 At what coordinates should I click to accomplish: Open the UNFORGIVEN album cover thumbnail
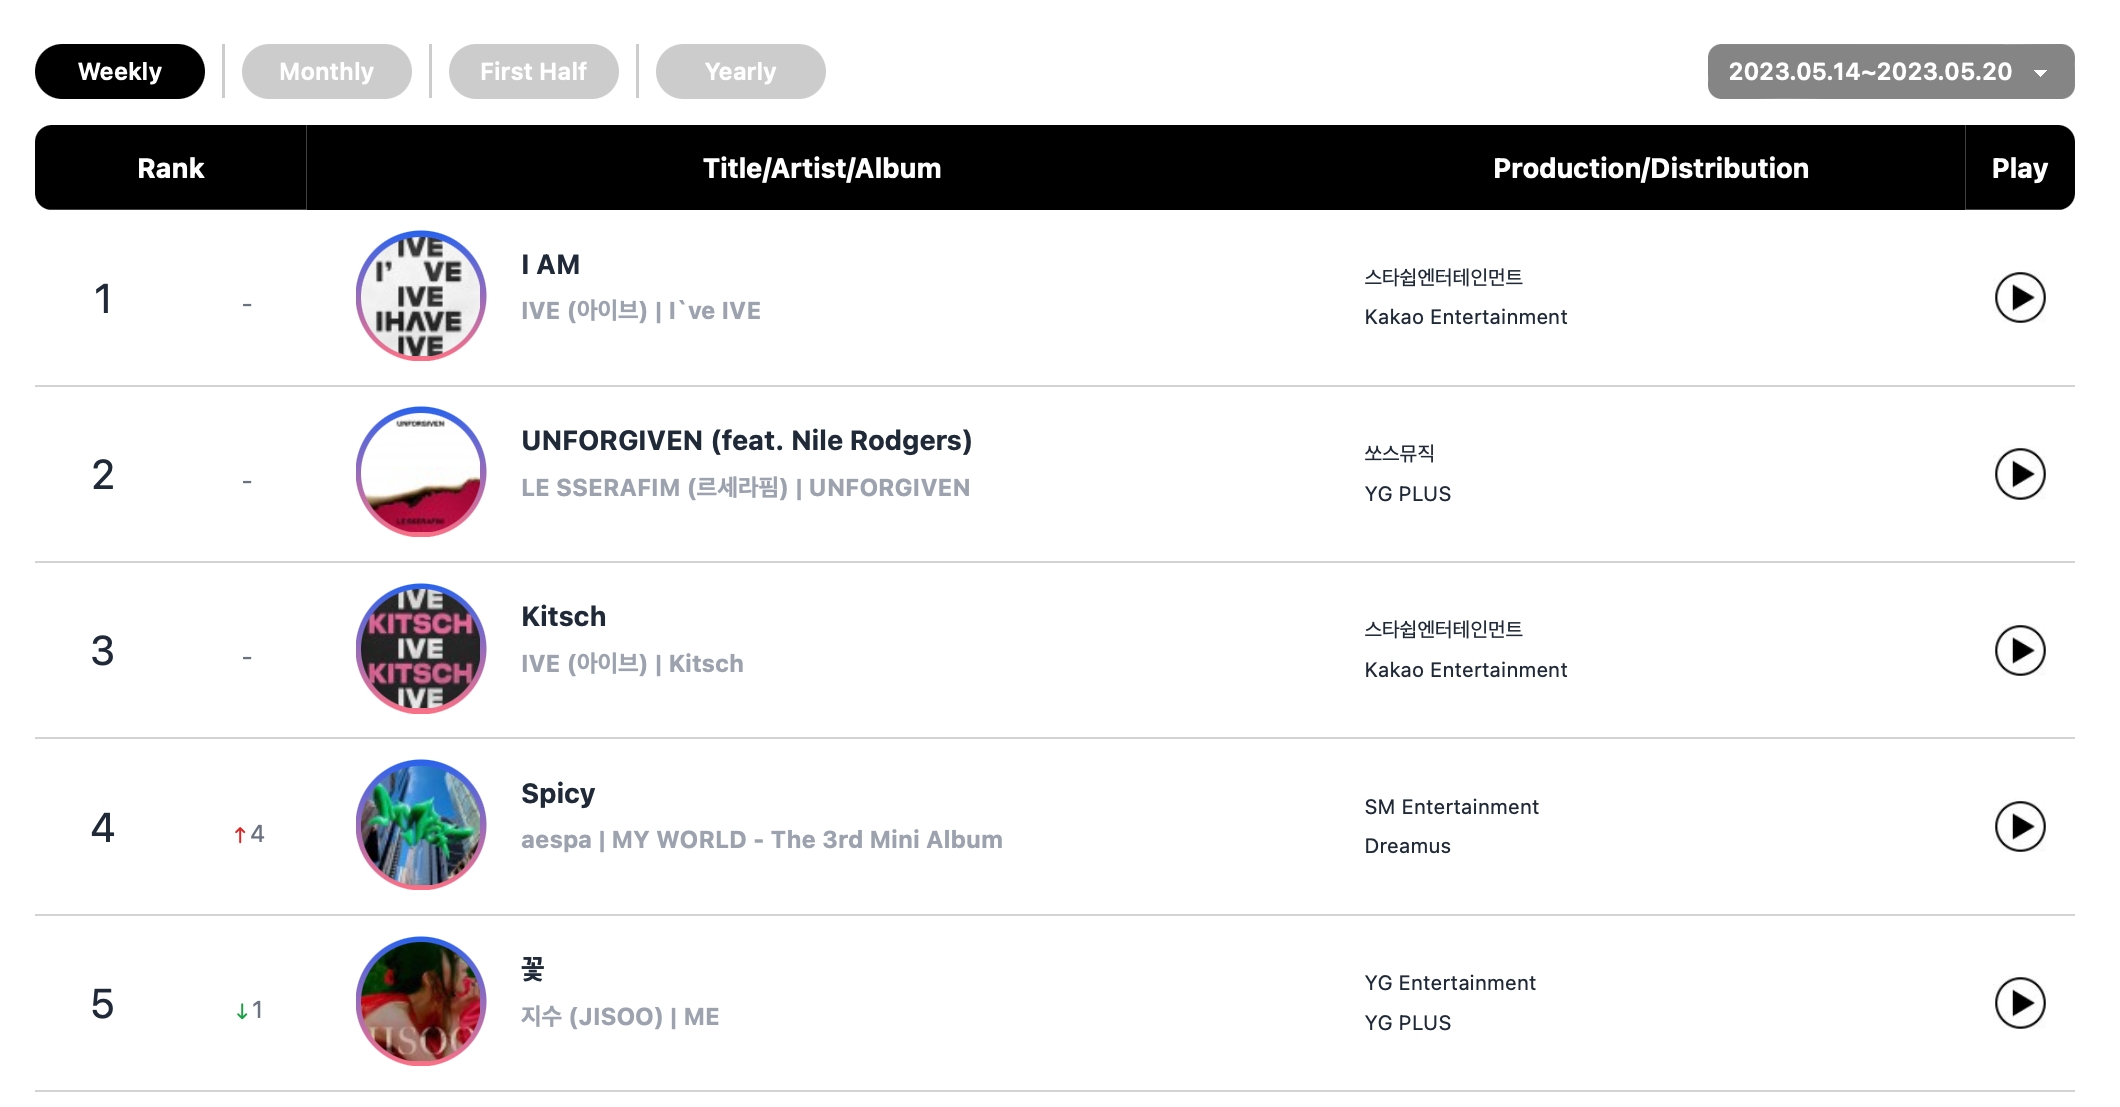(421, 472)
